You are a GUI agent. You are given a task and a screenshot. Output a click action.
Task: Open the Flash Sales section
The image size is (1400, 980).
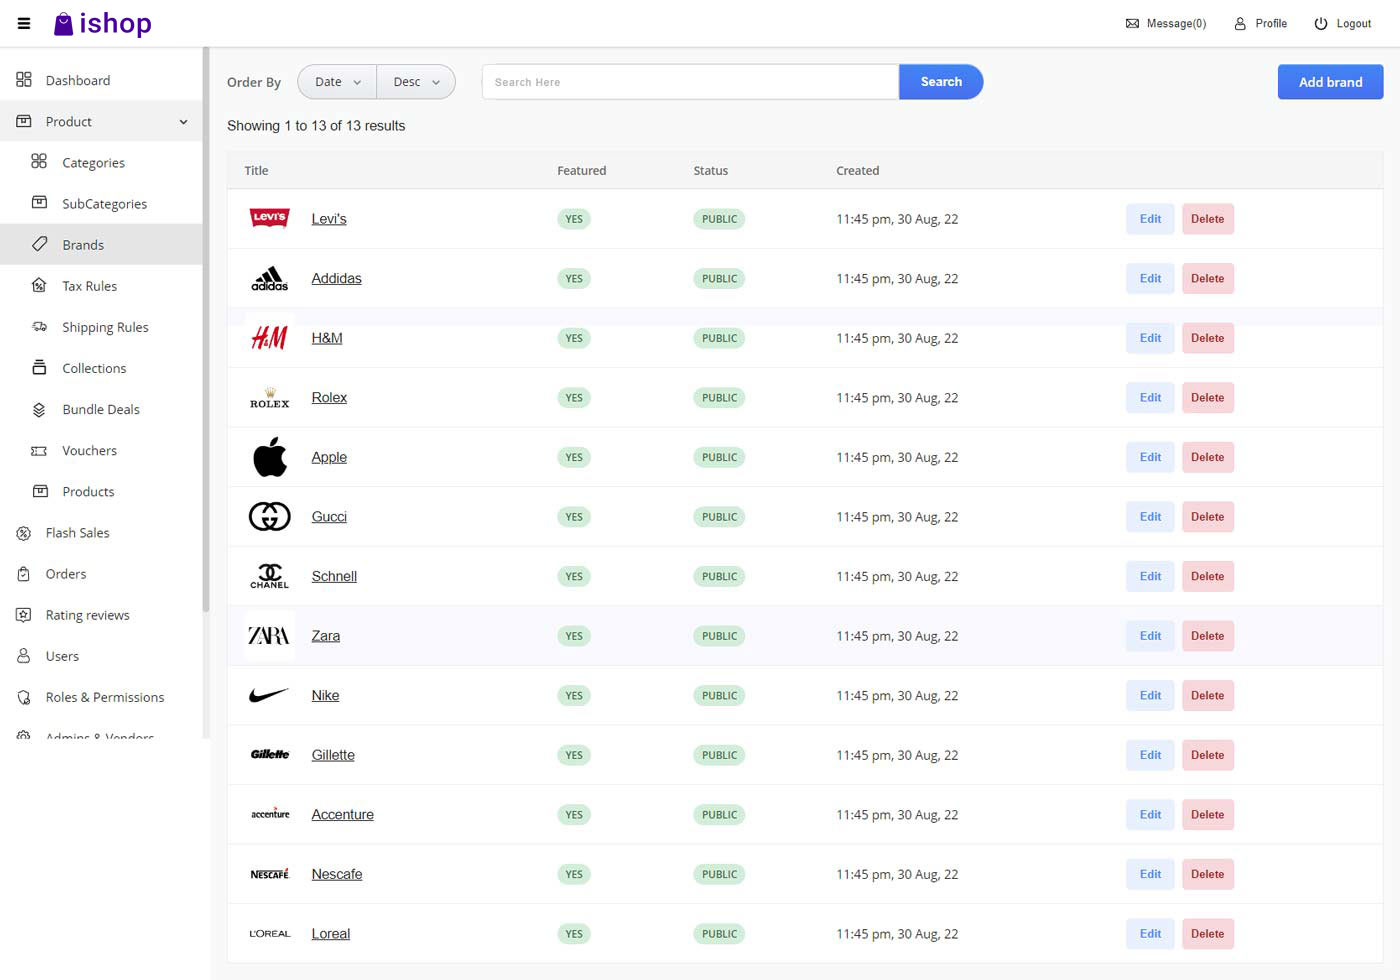pos(23,533)
